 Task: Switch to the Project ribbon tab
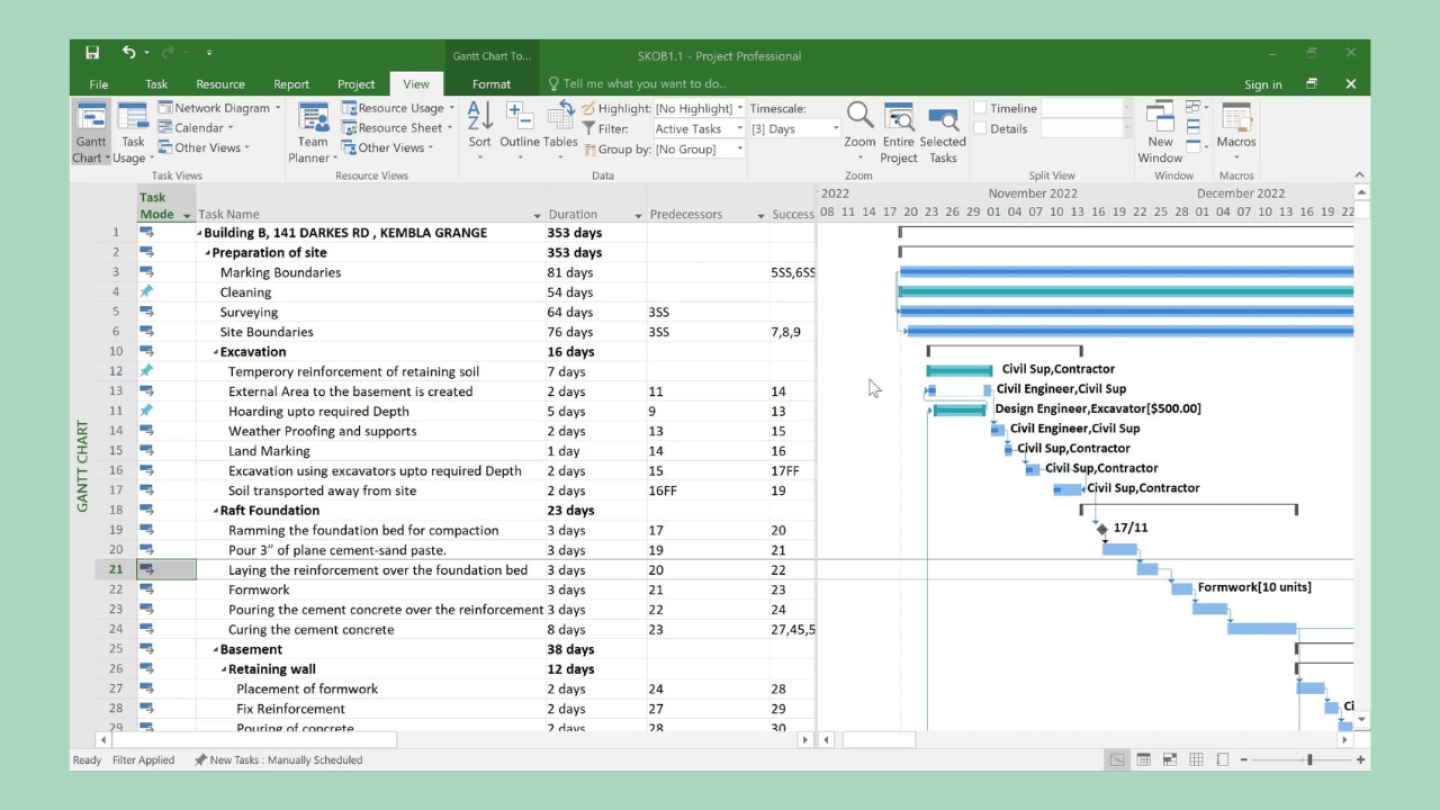[x=356, y=84]
